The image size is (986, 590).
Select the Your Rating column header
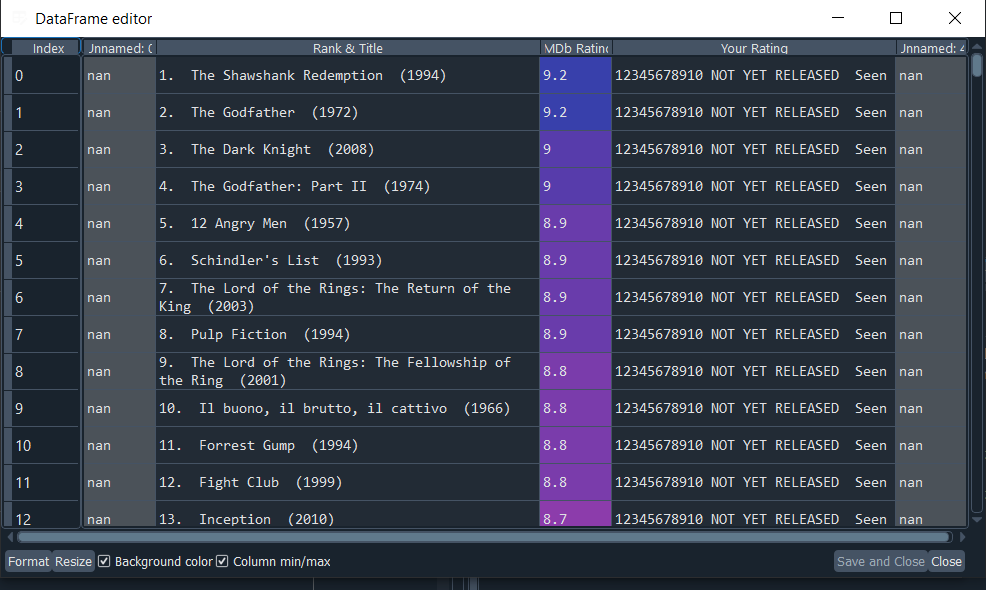pyautogui.click(x=754, y=48)
